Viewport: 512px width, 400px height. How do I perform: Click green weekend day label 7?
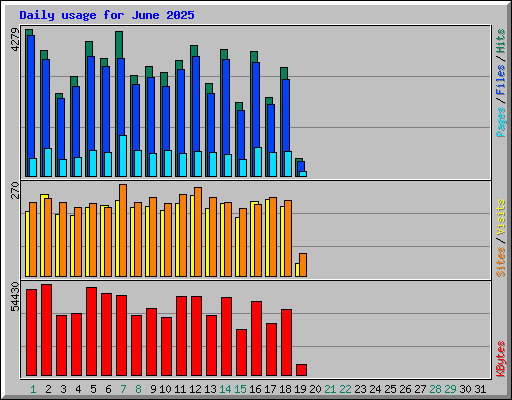coord(123,389)
